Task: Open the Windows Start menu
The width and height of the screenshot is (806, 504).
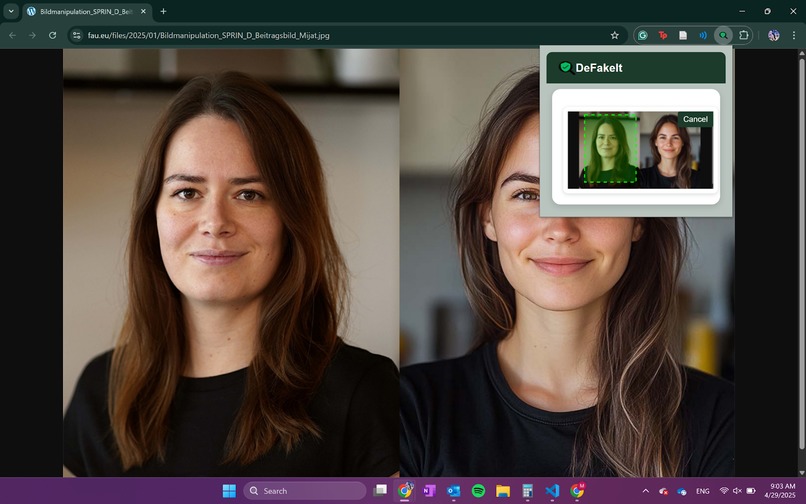Action: tap(229, 491)
